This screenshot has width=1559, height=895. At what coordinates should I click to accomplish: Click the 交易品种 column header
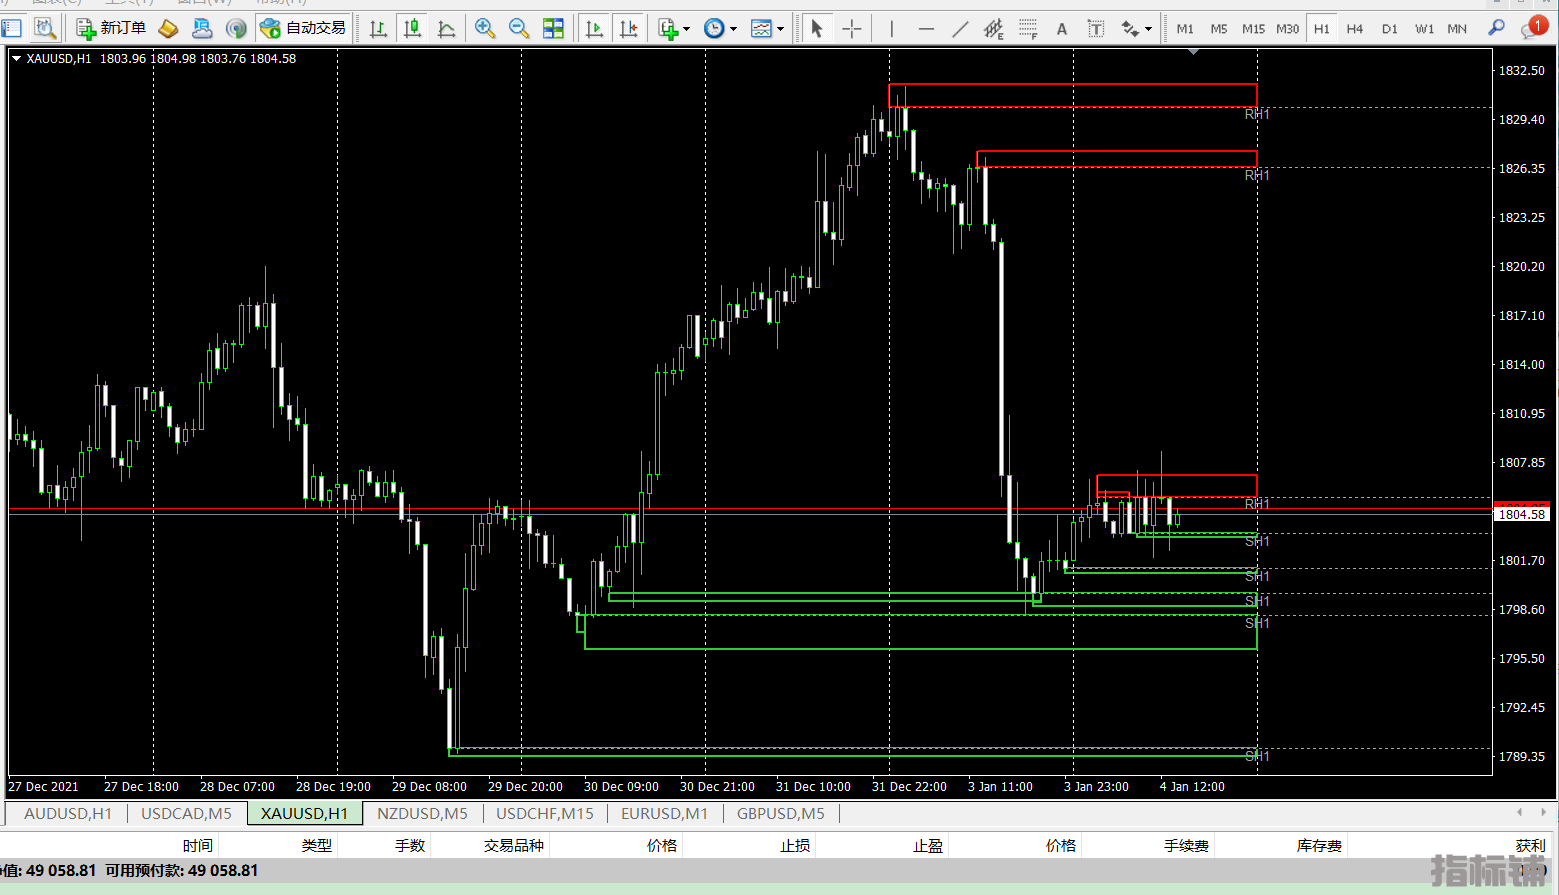click(514, 846)
